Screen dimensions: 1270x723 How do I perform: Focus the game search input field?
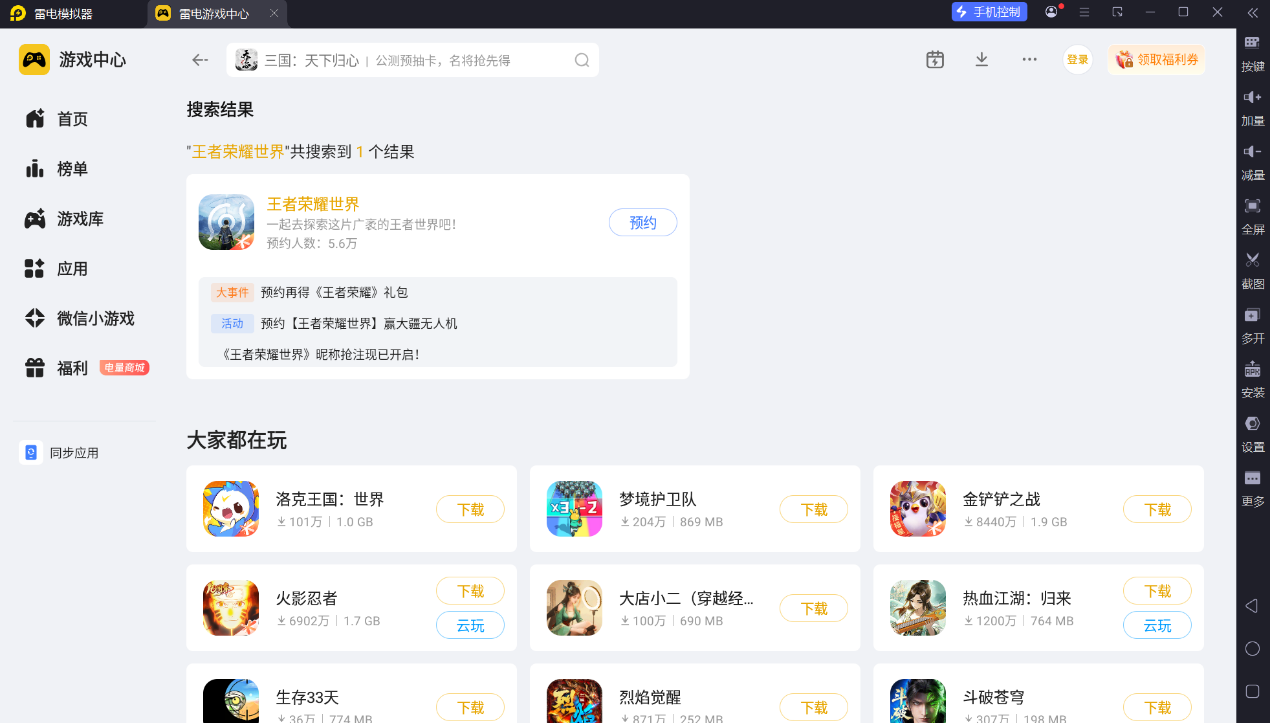pyautogui.click(x=412, y=60)
